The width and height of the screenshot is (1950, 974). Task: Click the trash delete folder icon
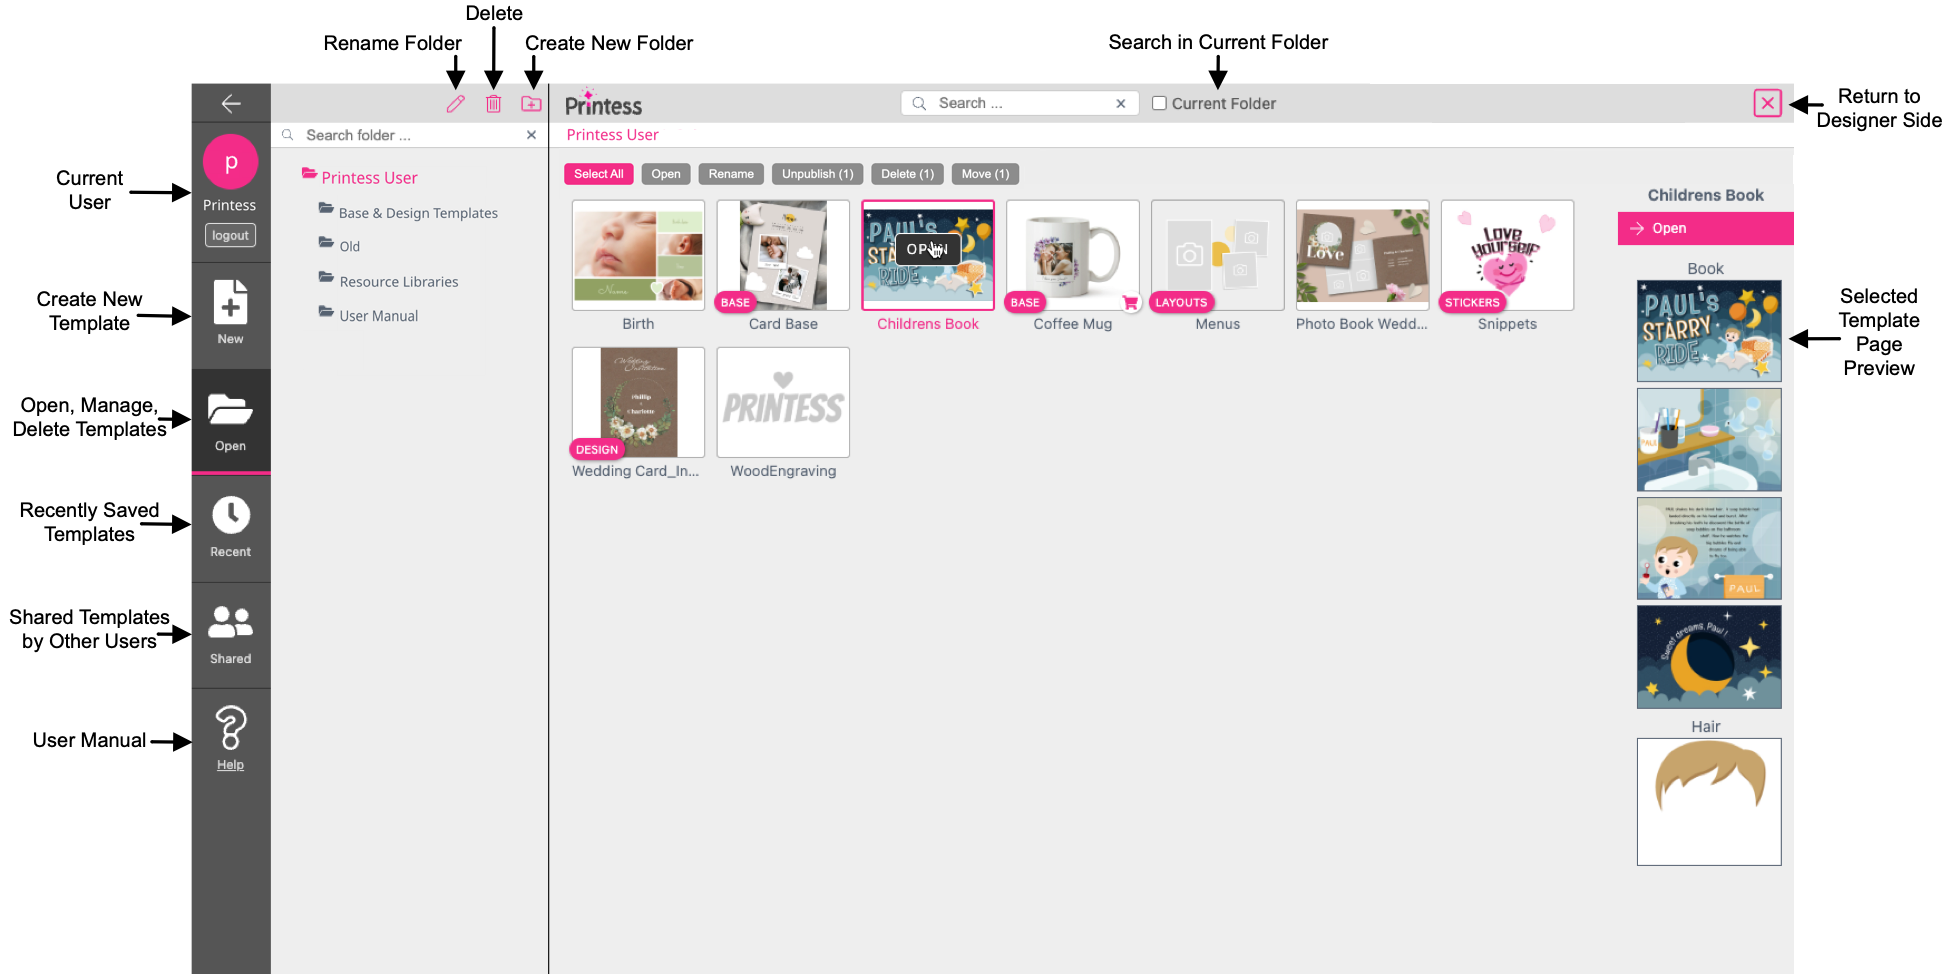[493, 104]
